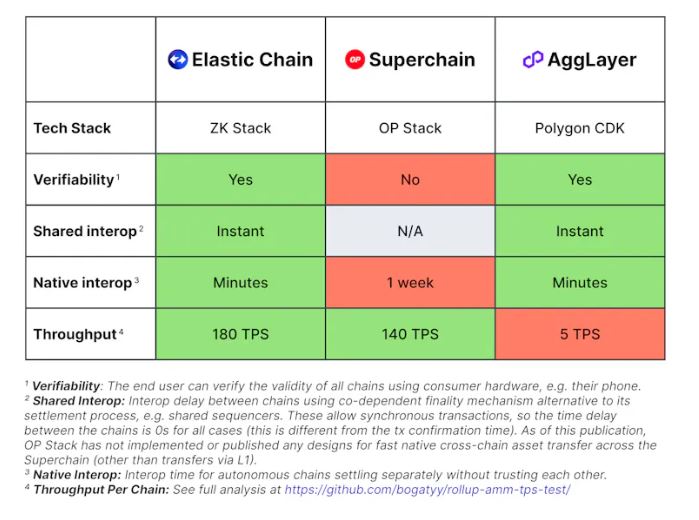
Task: Click the red "5 TPS" throughput cell
Action: [x=580, y=334]
